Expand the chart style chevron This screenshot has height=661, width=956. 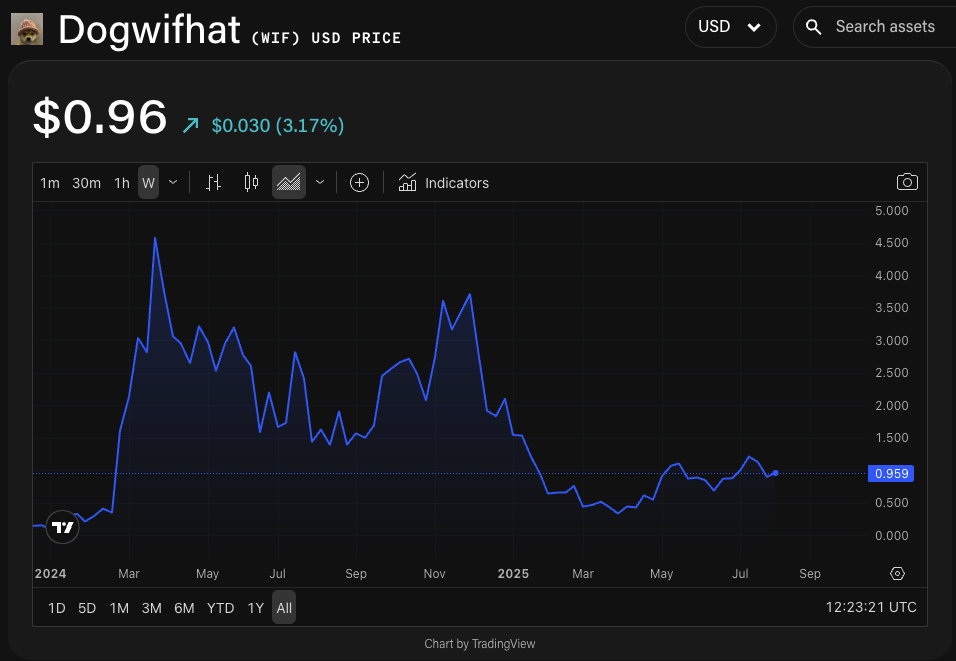[x=319, y=182]
